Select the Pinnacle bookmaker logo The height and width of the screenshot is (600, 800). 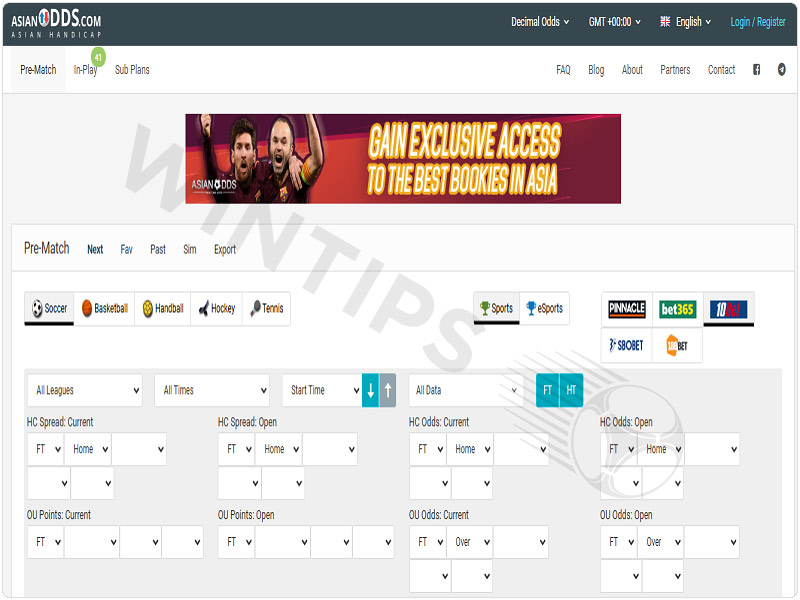pos(627,309)
